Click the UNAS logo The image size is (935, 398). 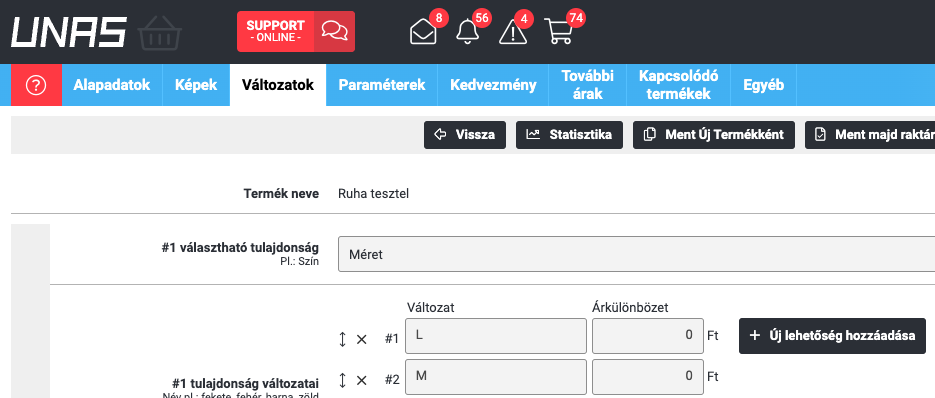click(x=69, y=32)
